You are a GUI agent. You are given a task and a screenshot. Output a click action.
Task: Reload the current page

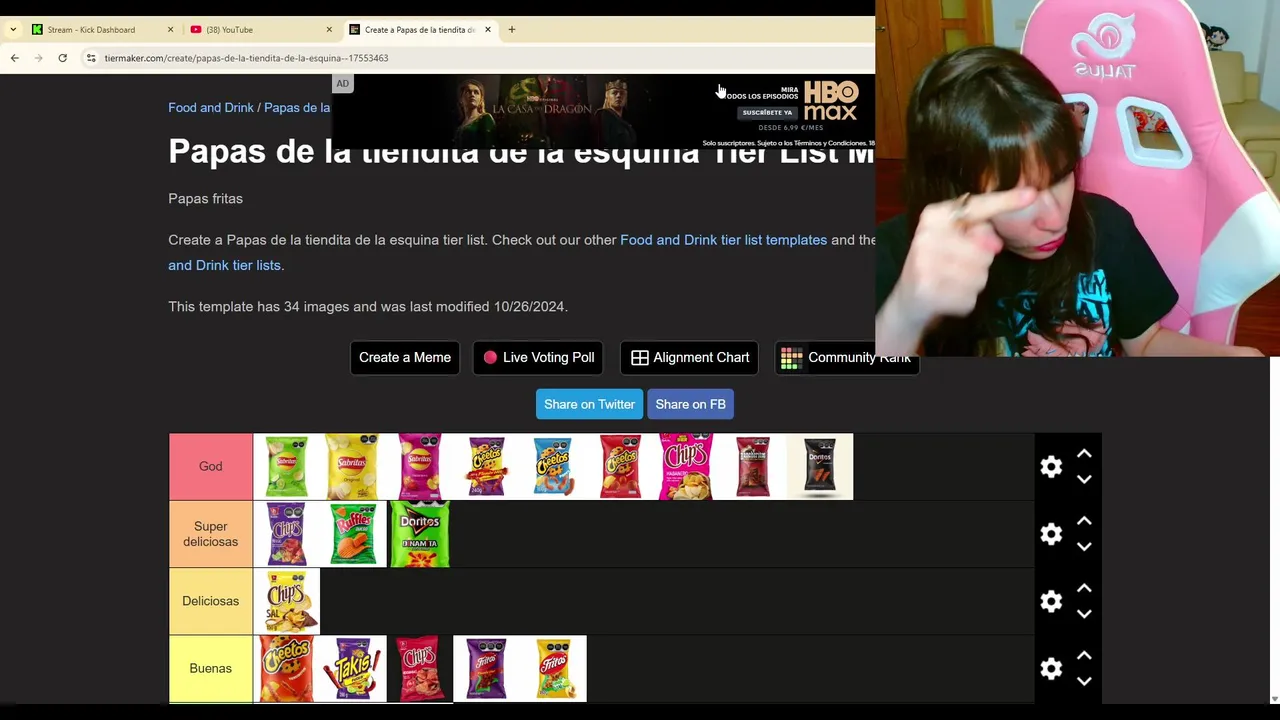tap(62, 58)
